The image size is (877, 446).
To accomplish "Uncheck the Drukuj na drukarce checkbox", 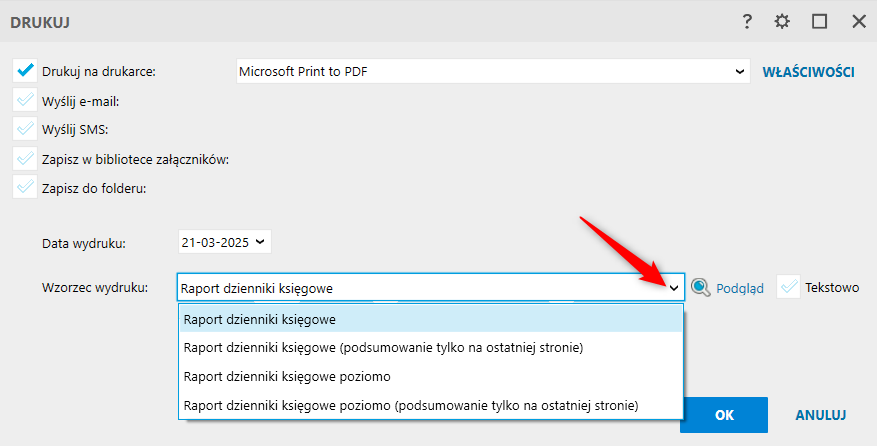I will click(x=25, y=71).
